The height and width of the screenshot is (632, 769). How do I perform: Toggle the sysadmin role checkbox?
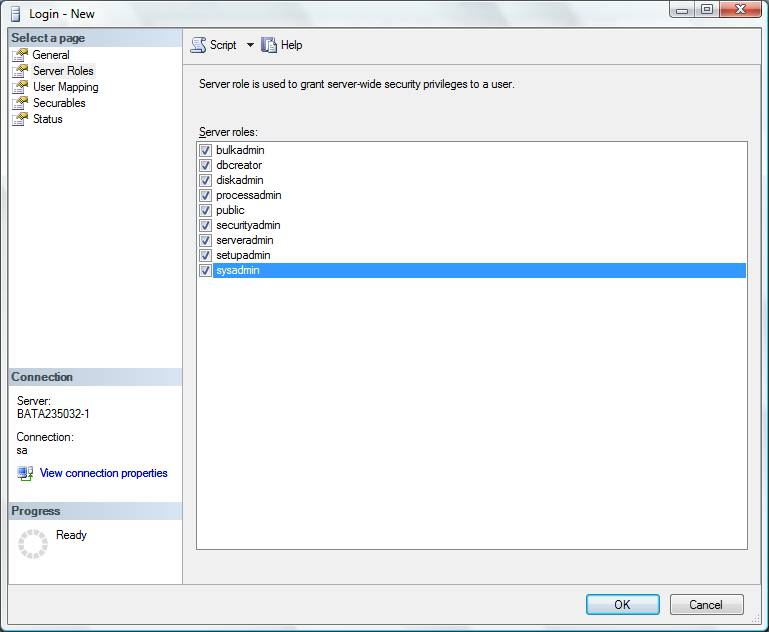pyautogui.click(x=206, y=271)
